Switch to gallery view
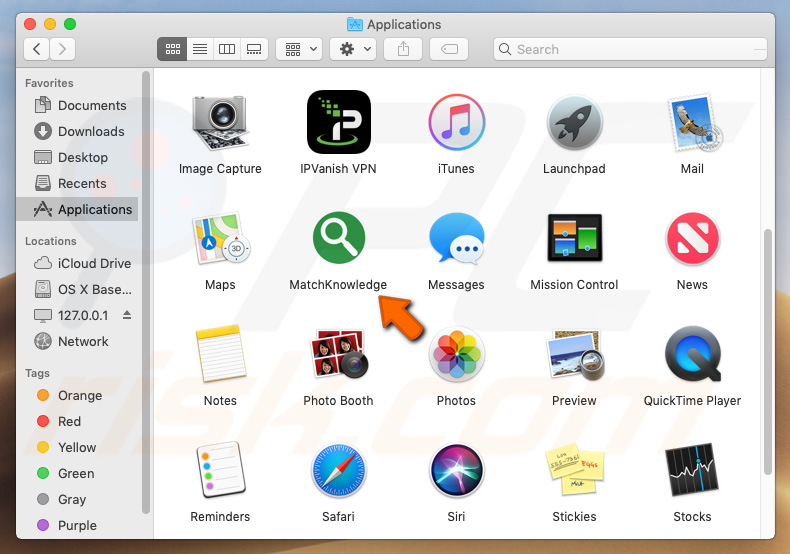Image resolution: width=790 pixels, height=554 pixels. click(254, 49)
